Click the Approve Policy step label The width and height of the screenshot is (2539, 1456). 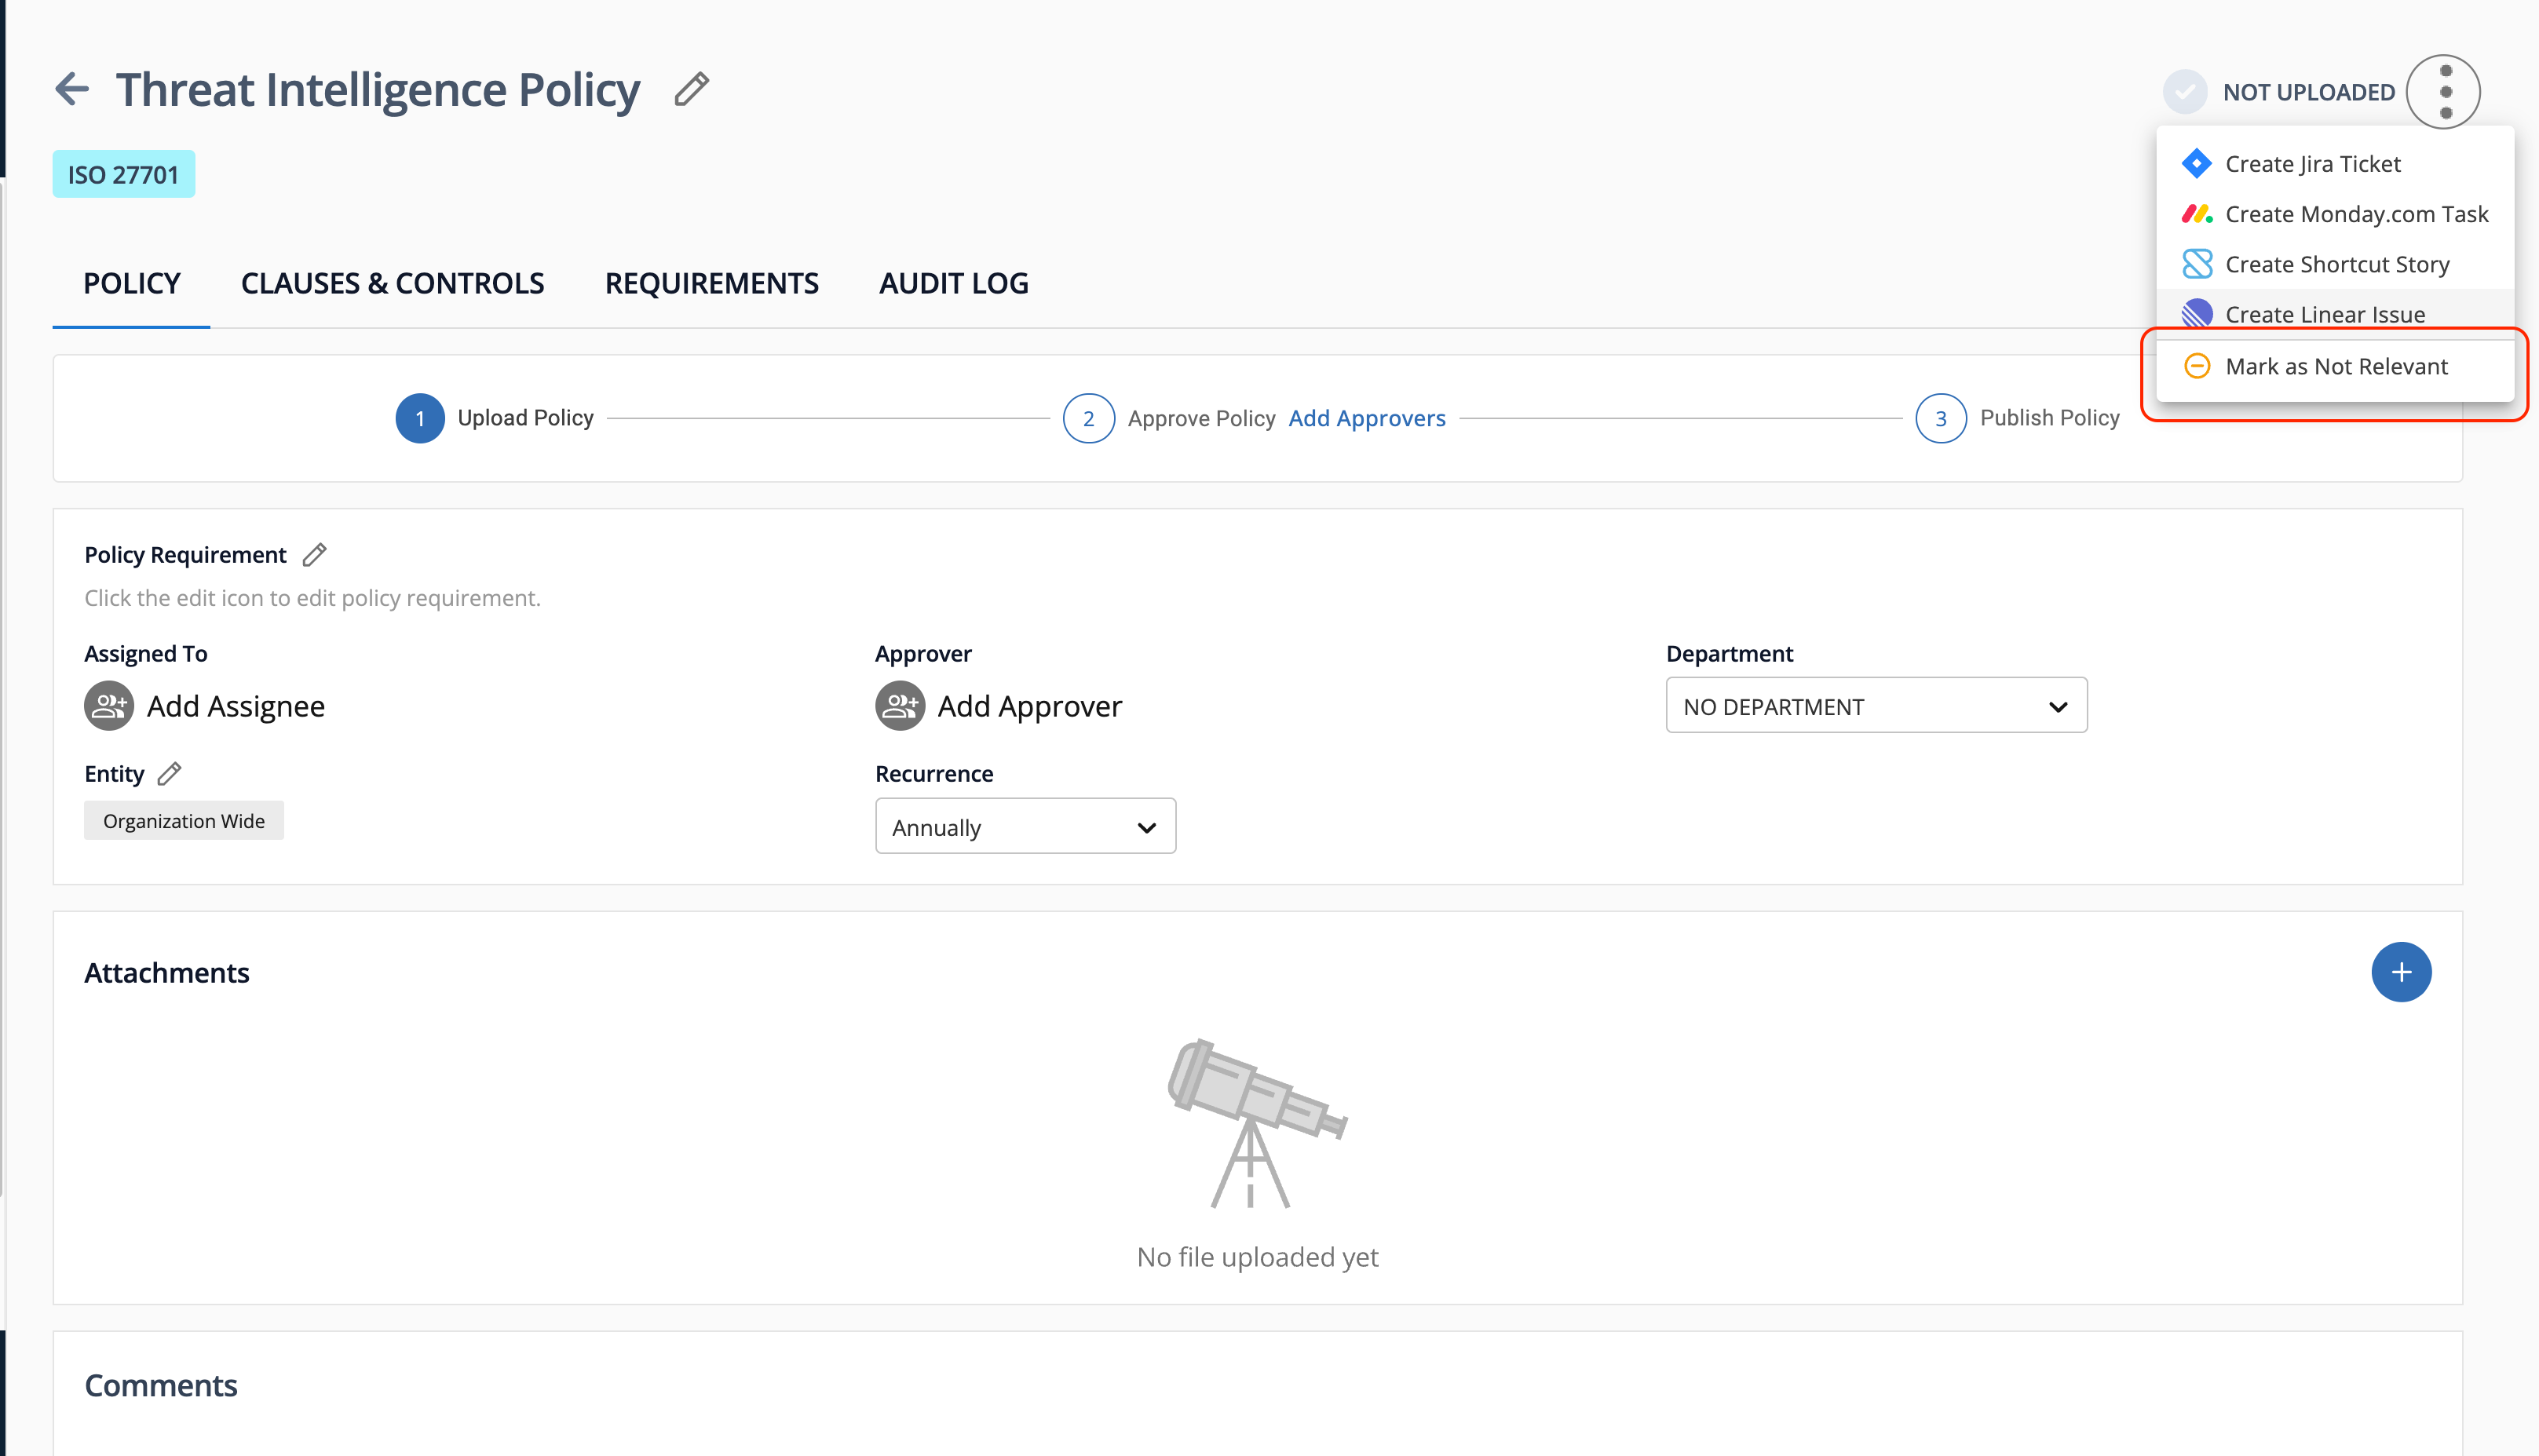point(1201,418)
